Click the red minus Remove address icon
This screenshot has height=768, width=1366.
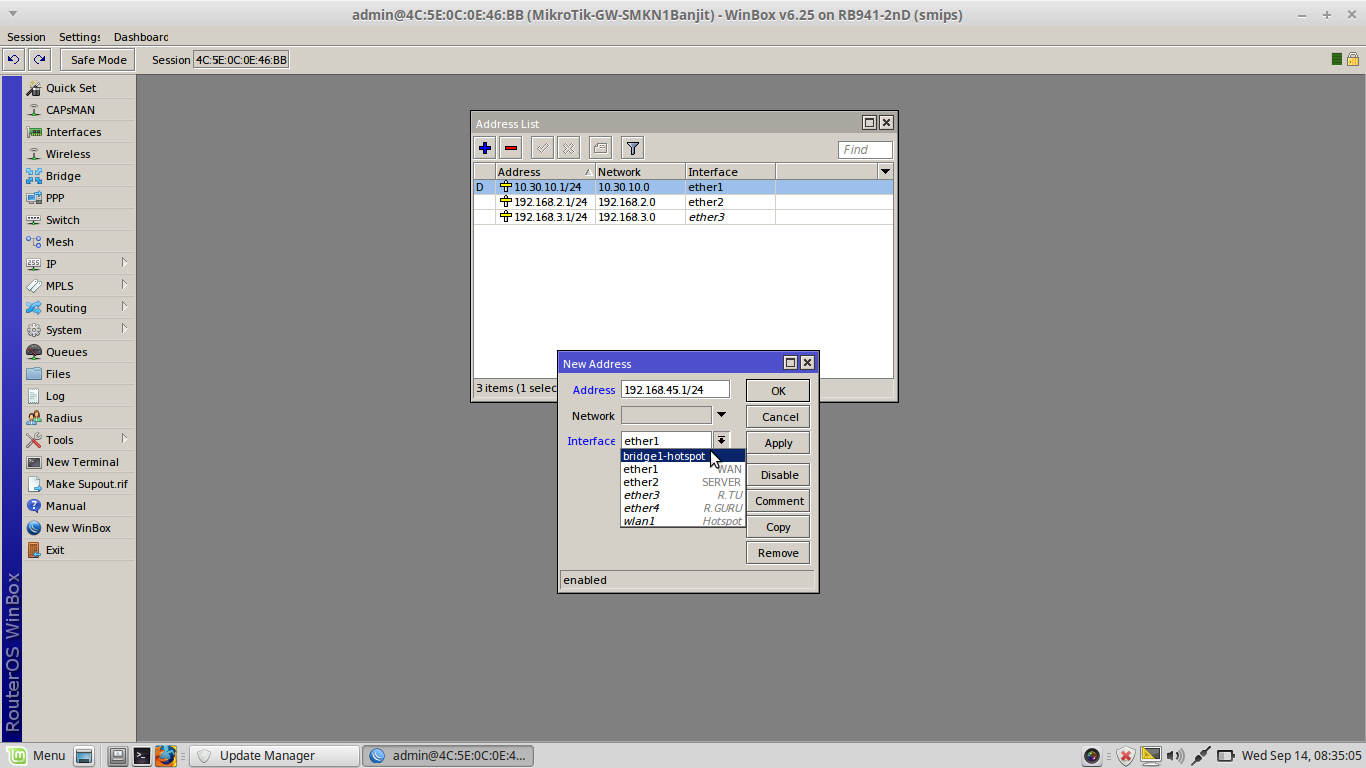point(511,148)
